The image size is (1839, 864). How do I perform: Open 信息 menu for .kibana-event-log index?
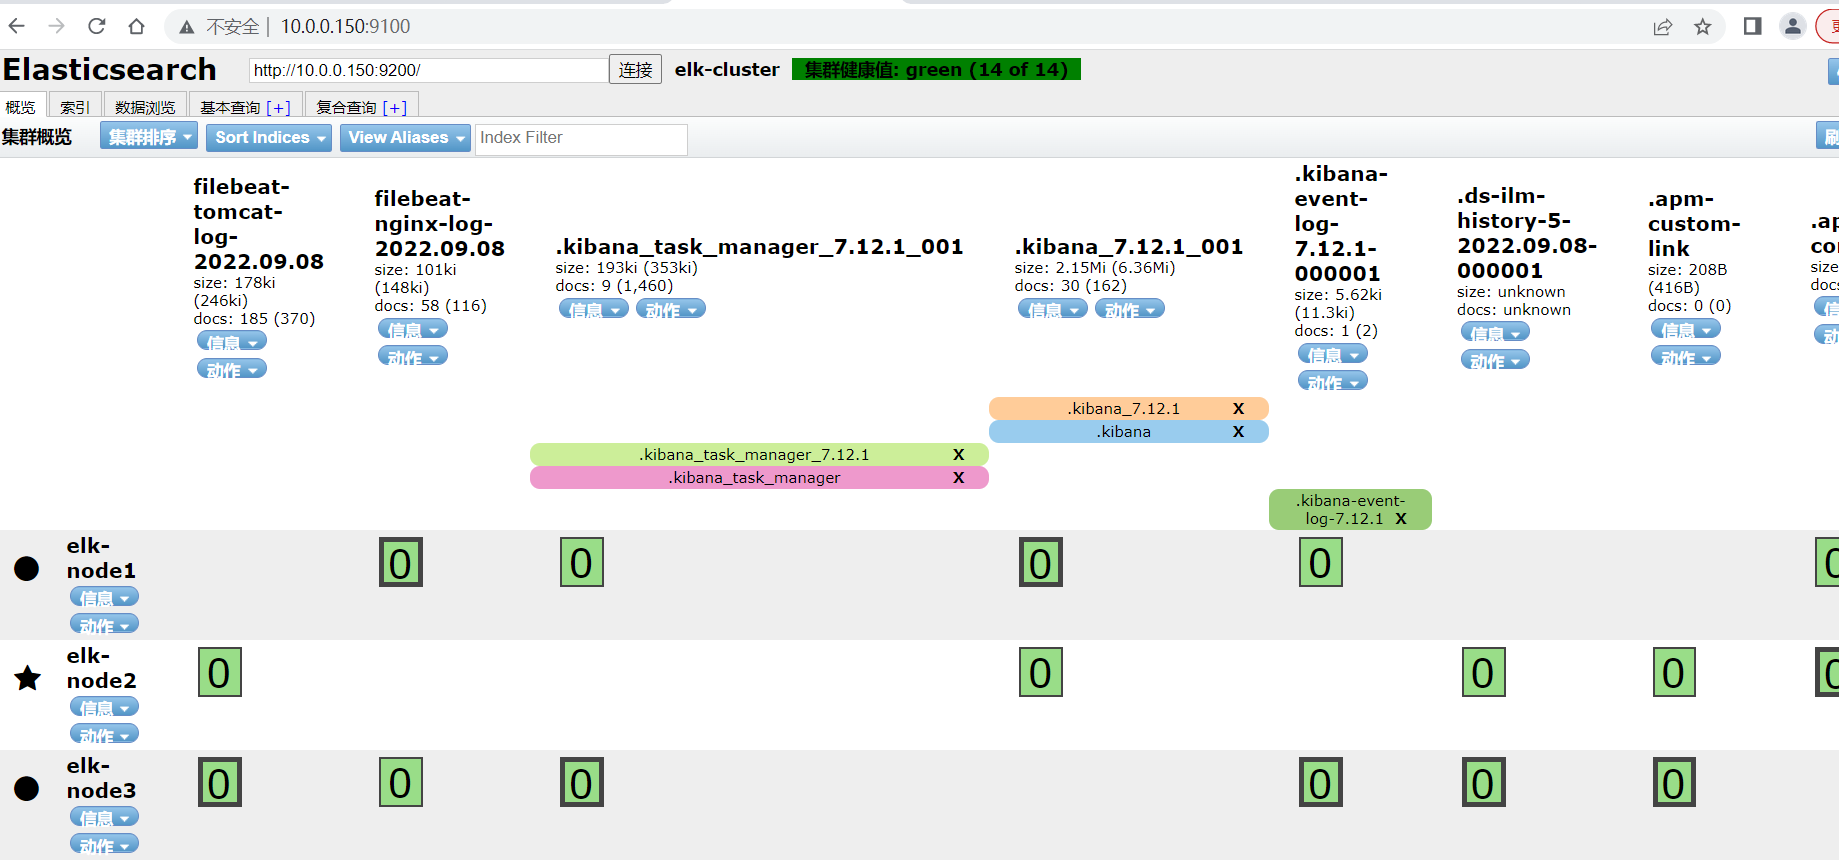point(1333,354)
